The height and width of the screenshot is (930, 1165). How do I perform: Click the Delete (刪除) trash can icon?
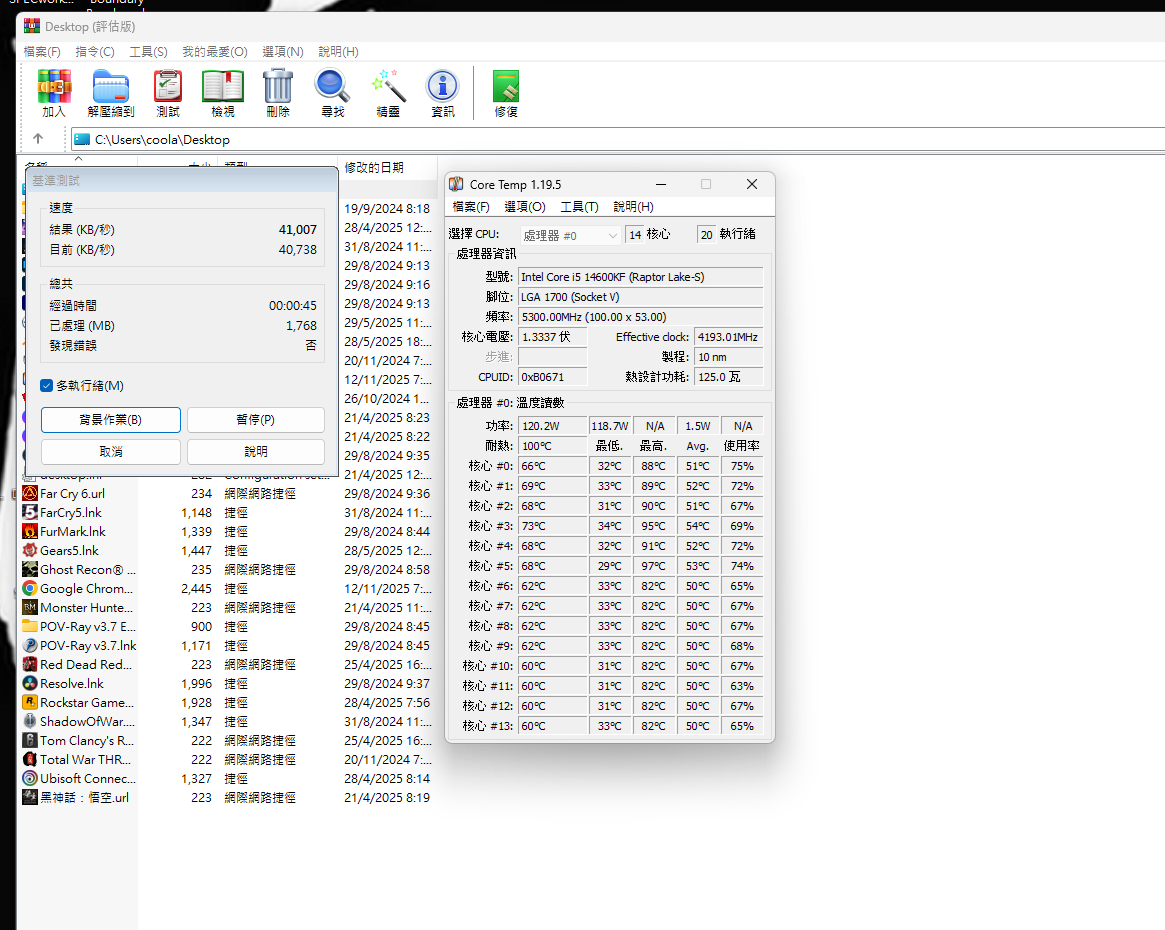278,93
